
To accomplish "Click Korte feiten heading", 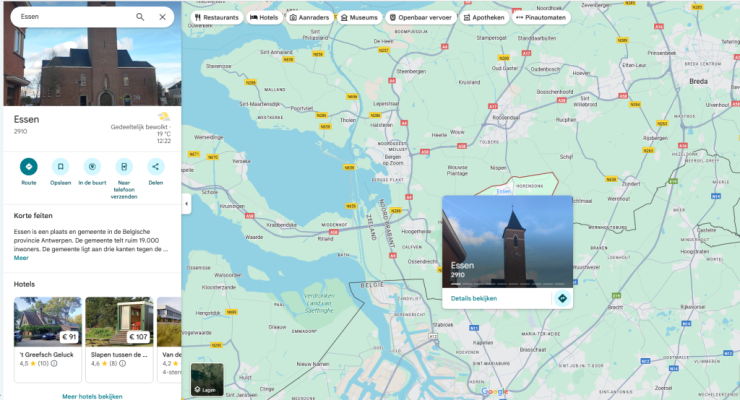I will 33,216.
